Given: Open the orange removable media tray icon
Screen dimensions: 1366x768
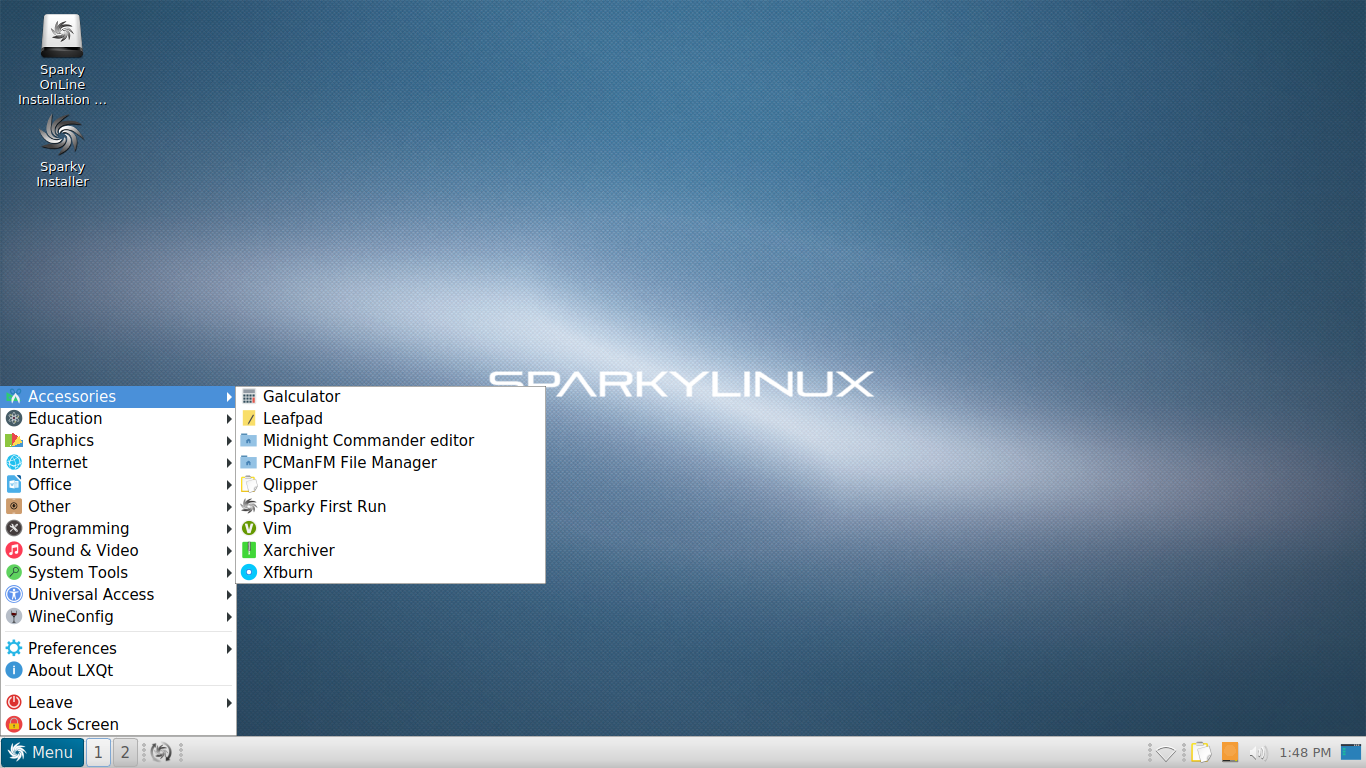Looking at the screenshot, I should click(1230, 752).
